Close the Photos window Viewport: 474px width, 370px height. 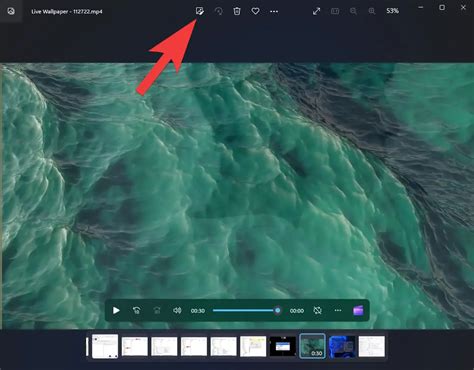point(463,8)
